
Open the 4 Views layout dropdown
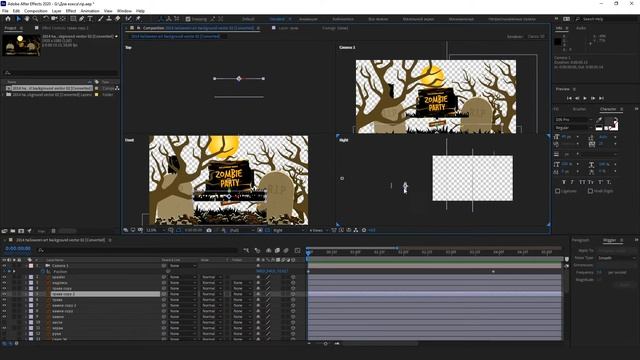pos(318,230)
